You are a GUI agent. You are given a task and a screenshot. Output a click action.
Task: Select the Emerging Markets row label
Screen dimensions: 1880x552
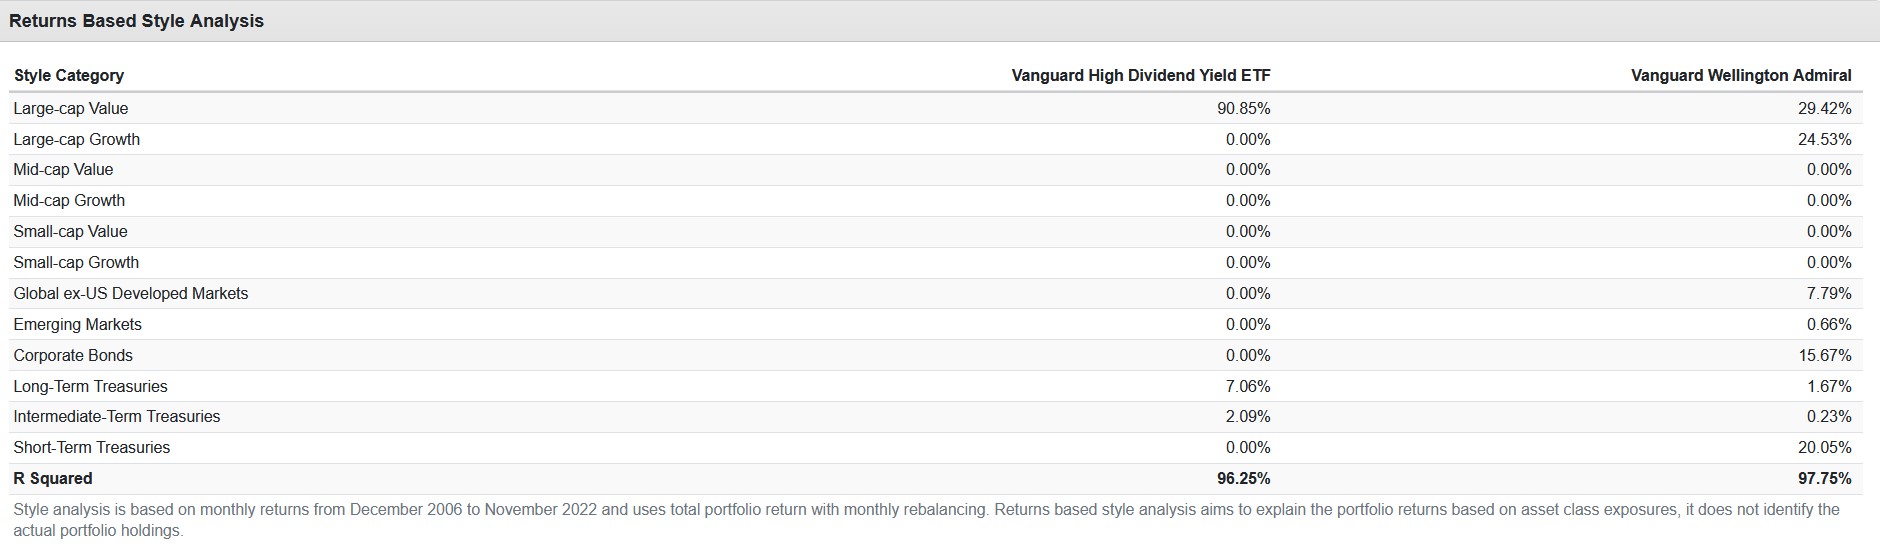point(78,324)
